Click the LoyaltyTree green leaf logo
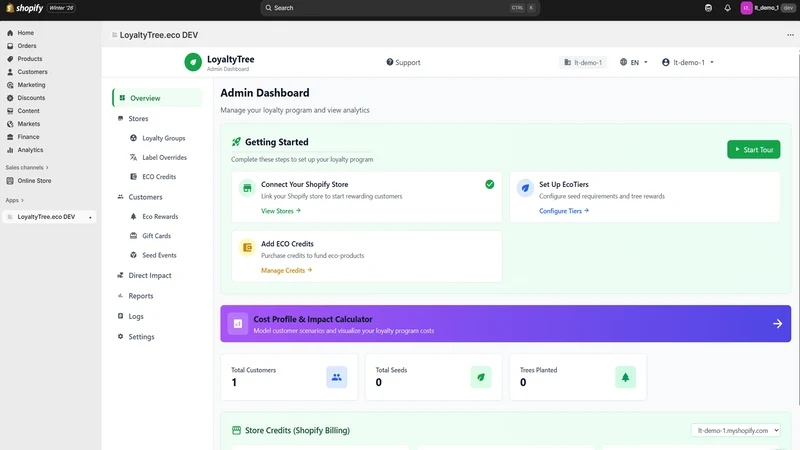Image resolution: width=800 pixels, height=450 pixels. [x=193, y=62]
